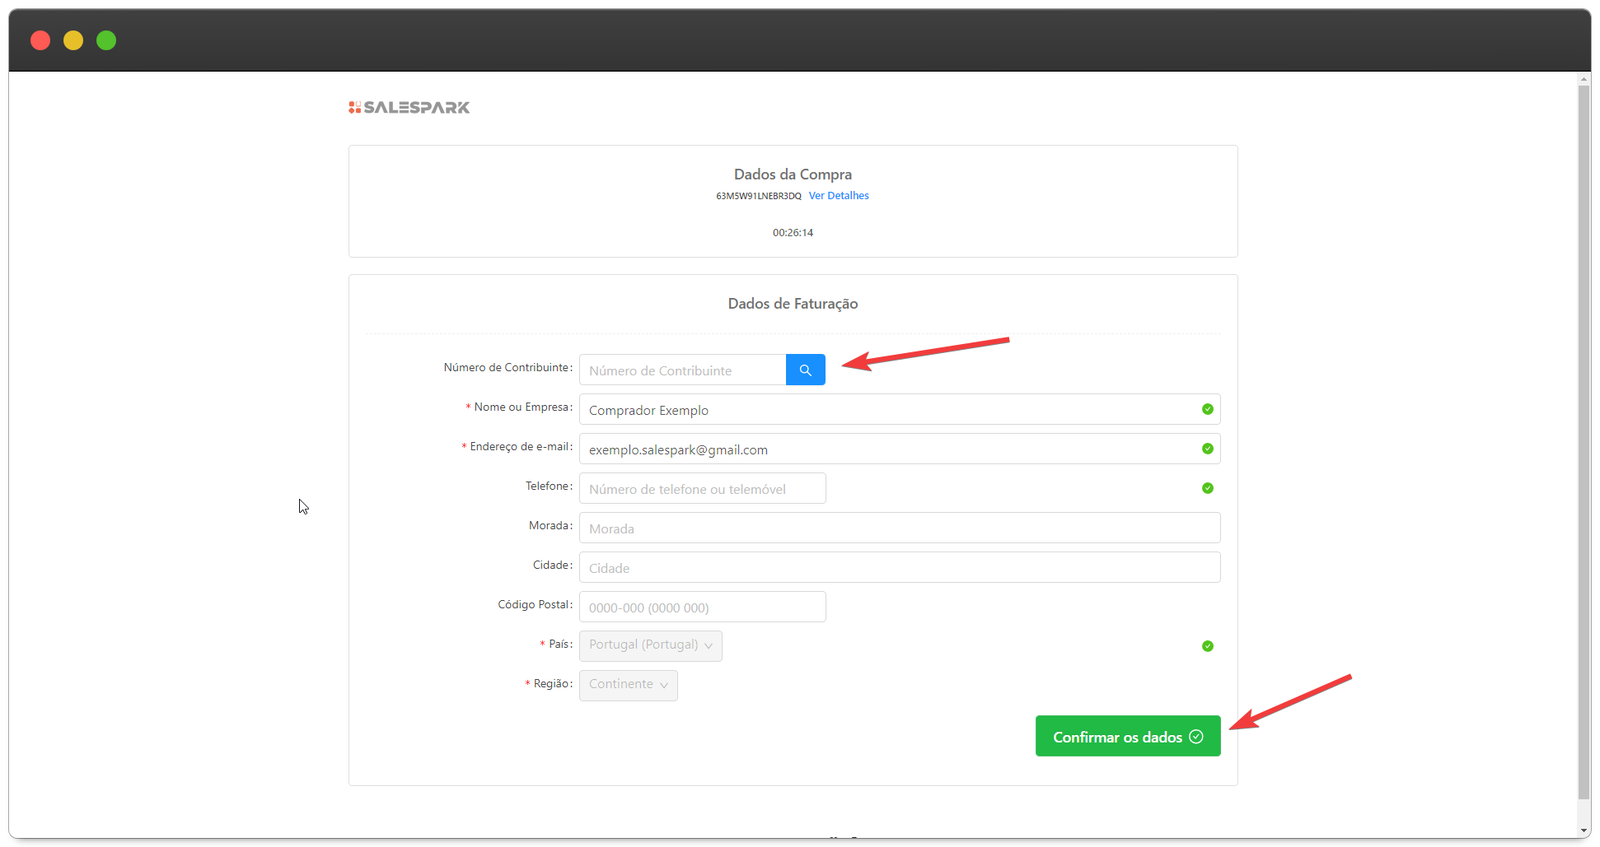Click the Código Postal input field
Viewport: 1600px width, 847px height.
pyautogui.click(x=702, y=607)
